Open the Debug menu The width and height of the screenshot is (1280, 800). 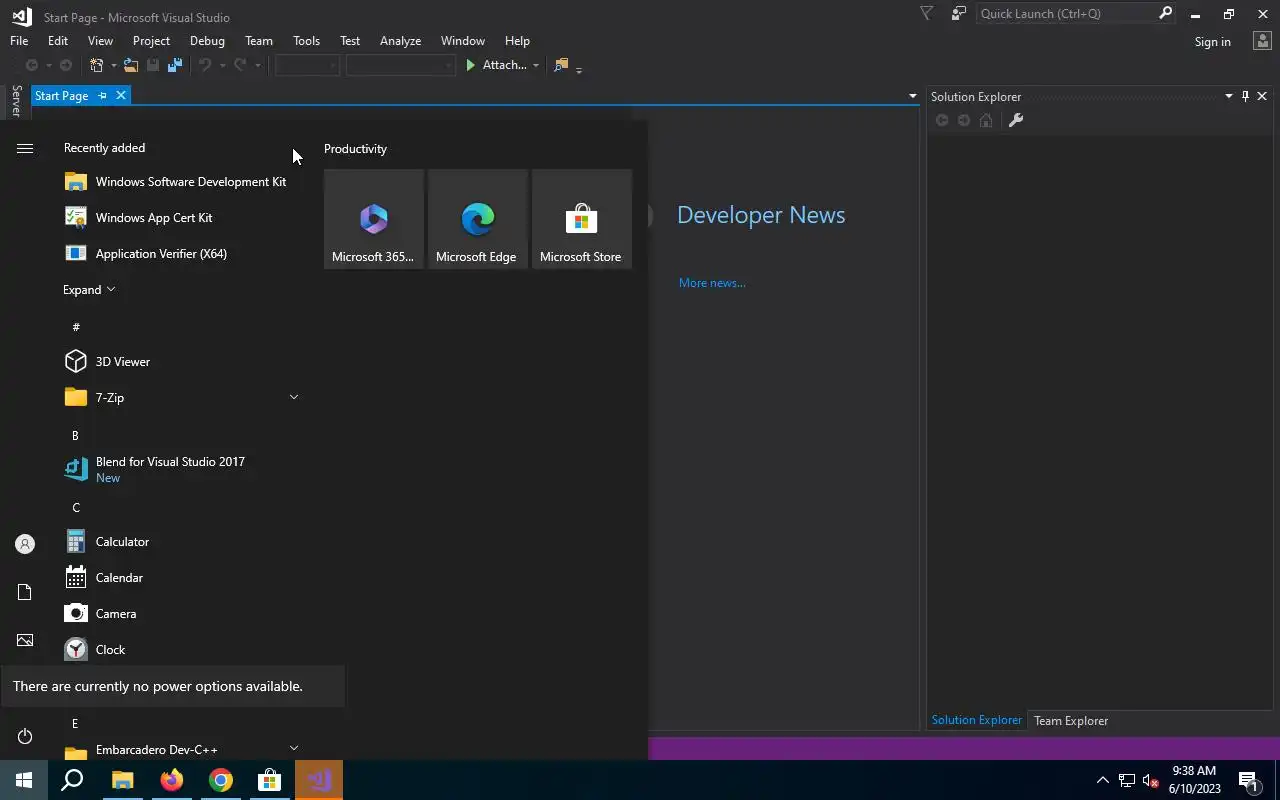(207, 41)
